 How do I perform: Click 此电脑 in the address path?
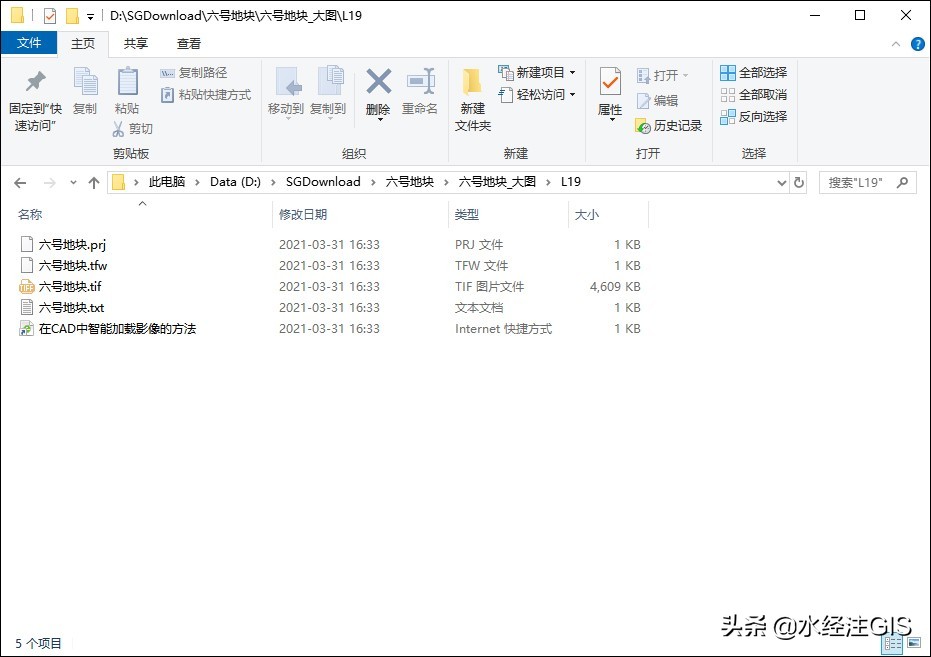point(167,182)
